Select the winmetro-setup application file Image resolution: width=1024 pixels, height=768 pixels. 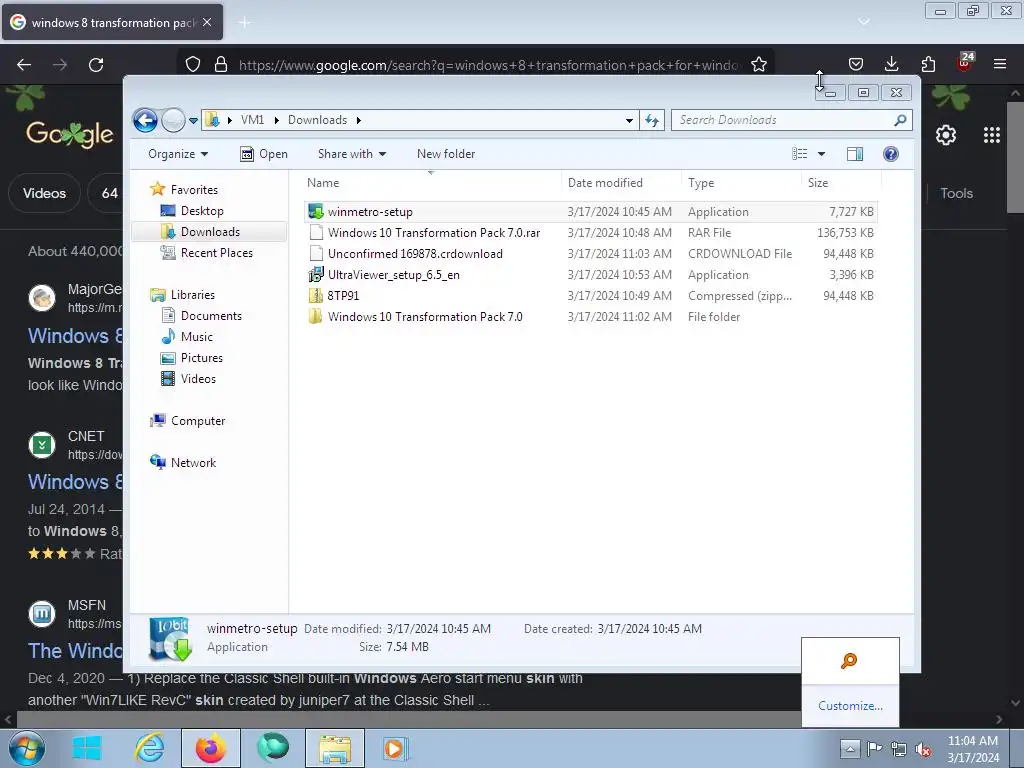click(591, 212)
